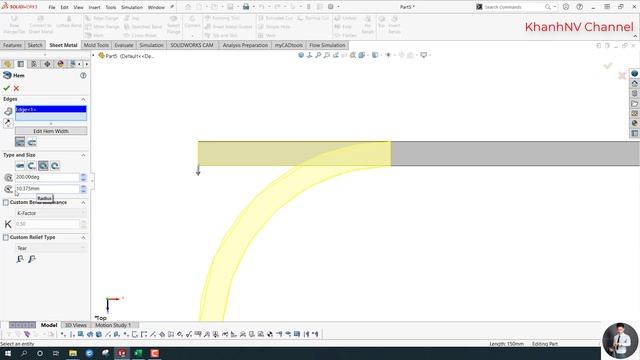Screen dimensions: 640x360
Task: Open the FeatureManager design tree tab
Action: pyautogui.click(x=7, y=64)
